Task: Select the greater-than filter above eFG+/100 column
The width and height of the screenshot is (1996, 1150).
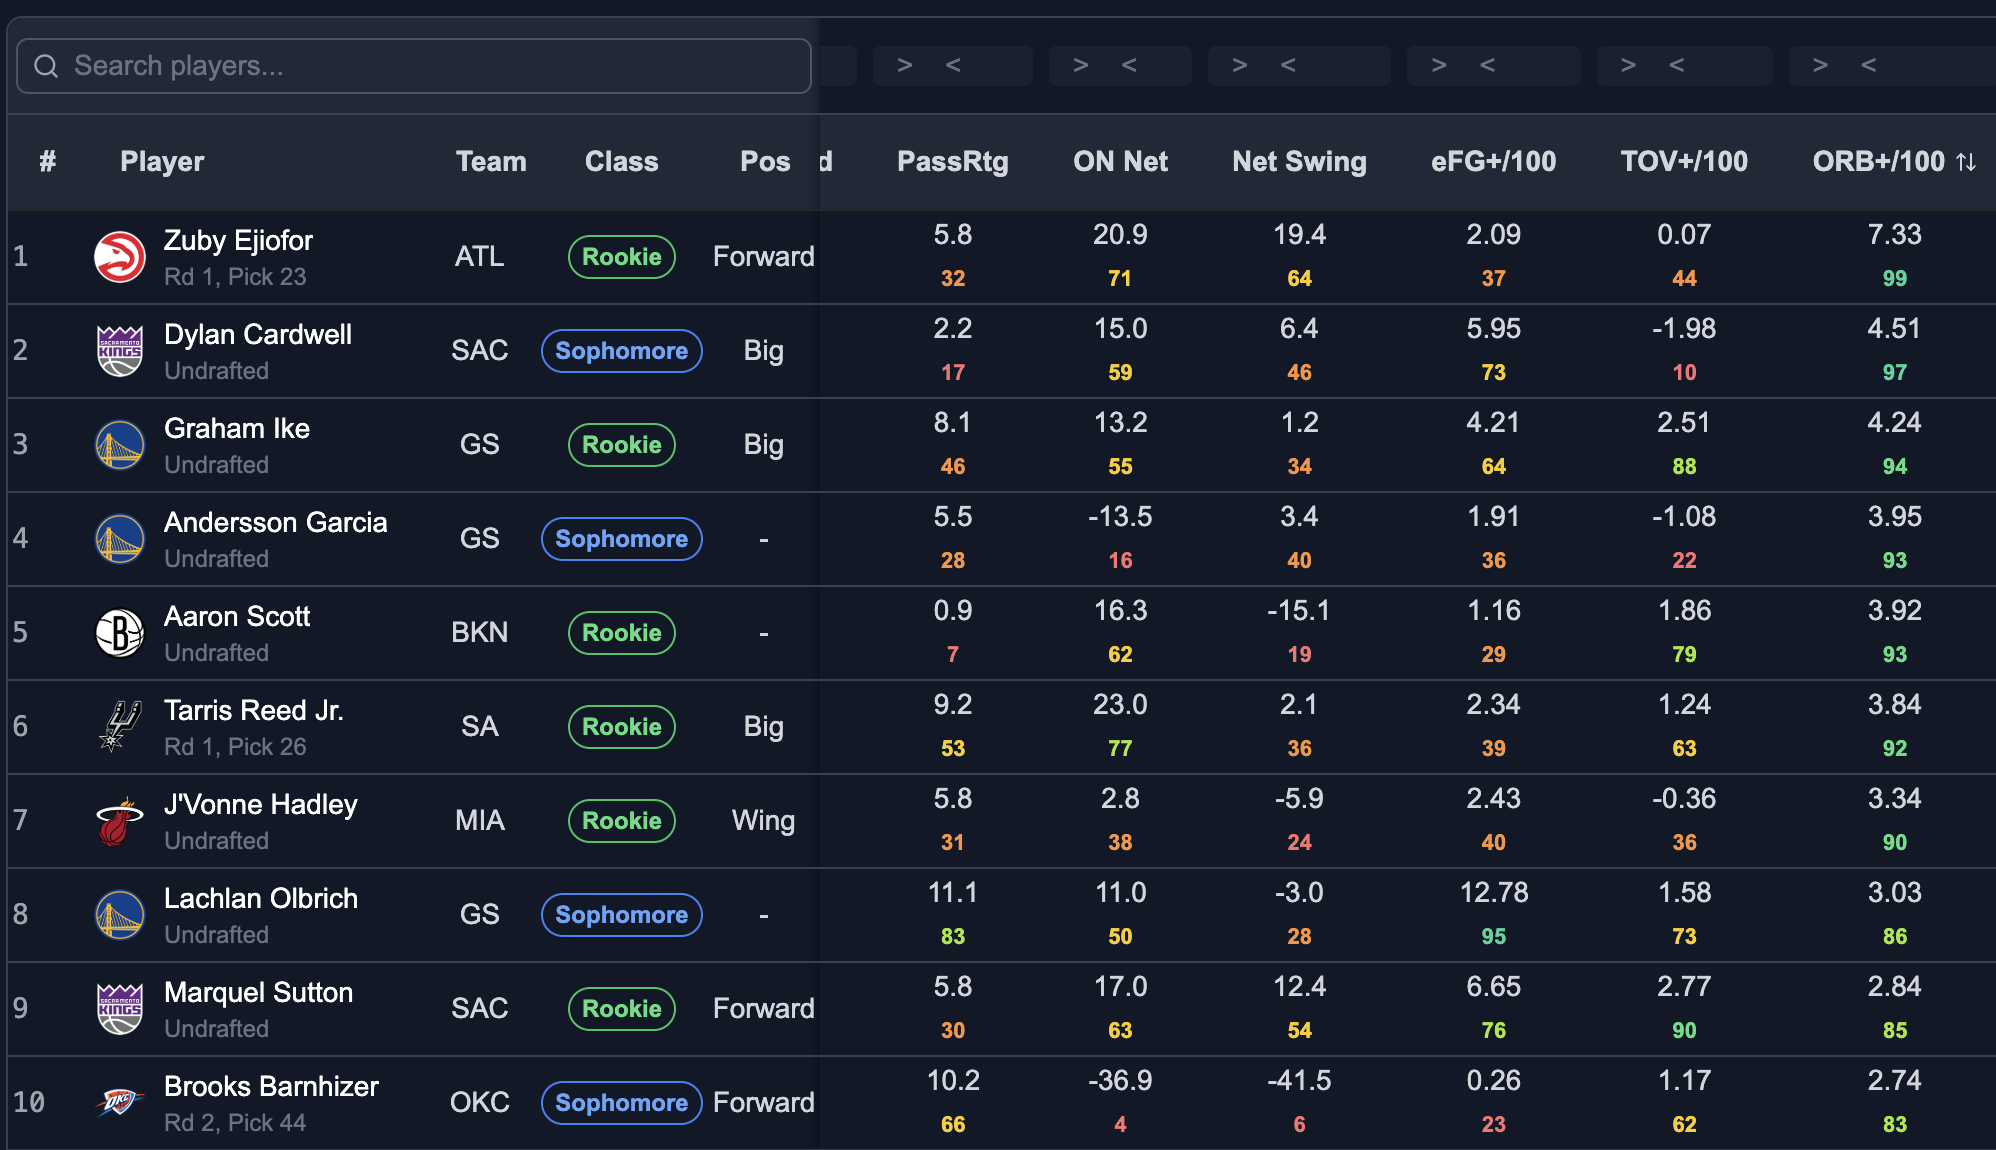Action: [x=1438, y=66]
